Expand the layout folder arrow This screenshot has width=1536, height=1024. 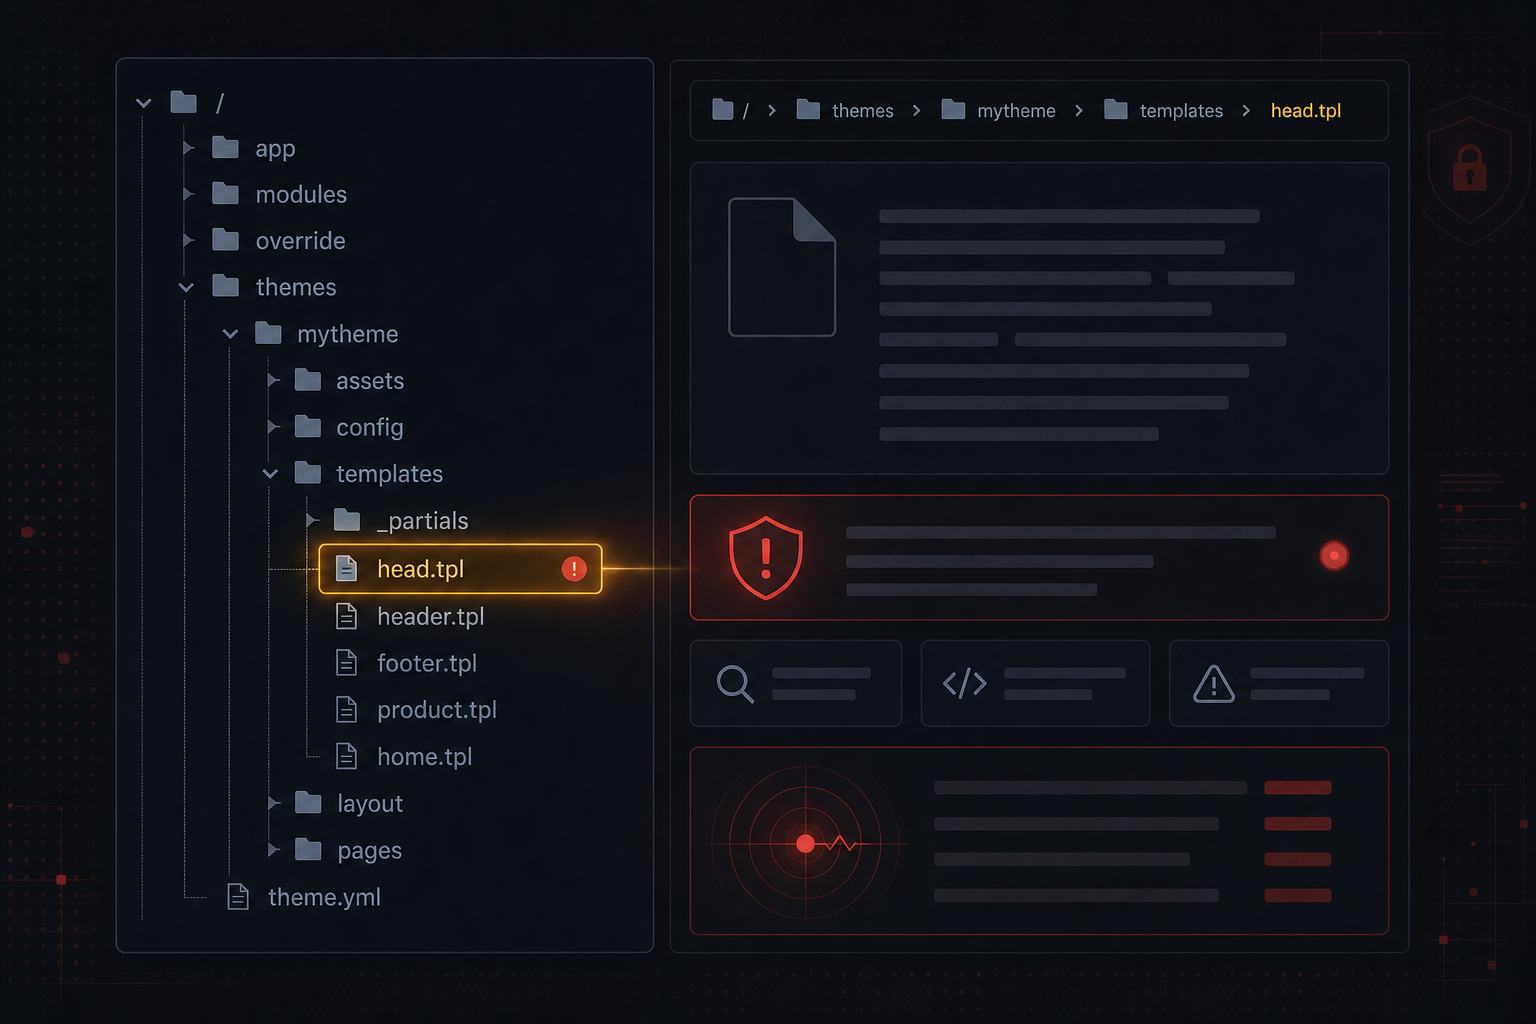(x=273, y=803)
